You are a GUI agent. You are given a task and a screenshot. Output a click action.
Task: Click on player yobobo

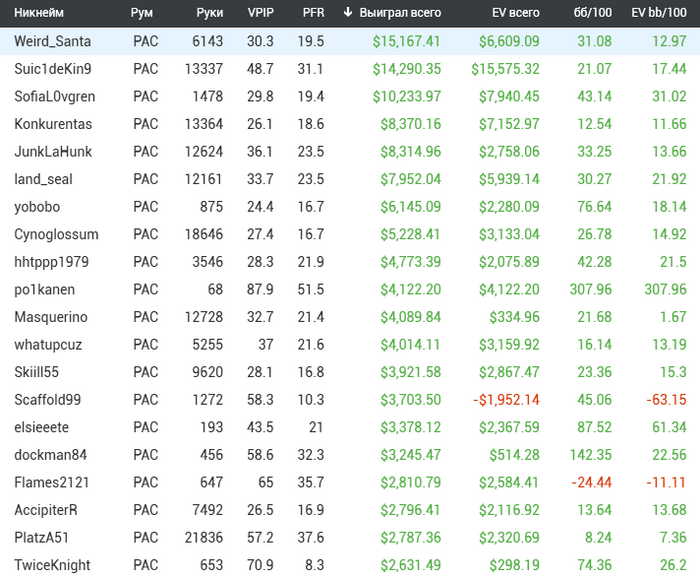tap(37, 207)
